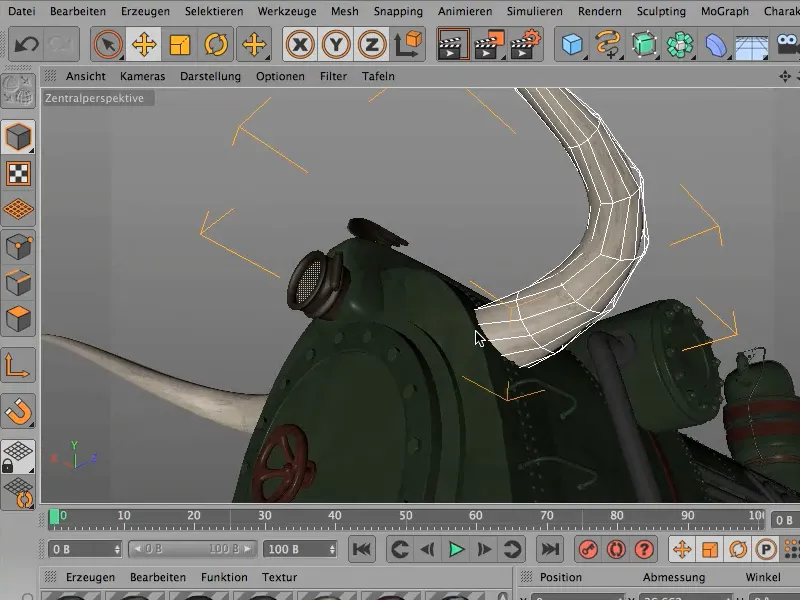Open the Selektieren menu

[214, 11]
